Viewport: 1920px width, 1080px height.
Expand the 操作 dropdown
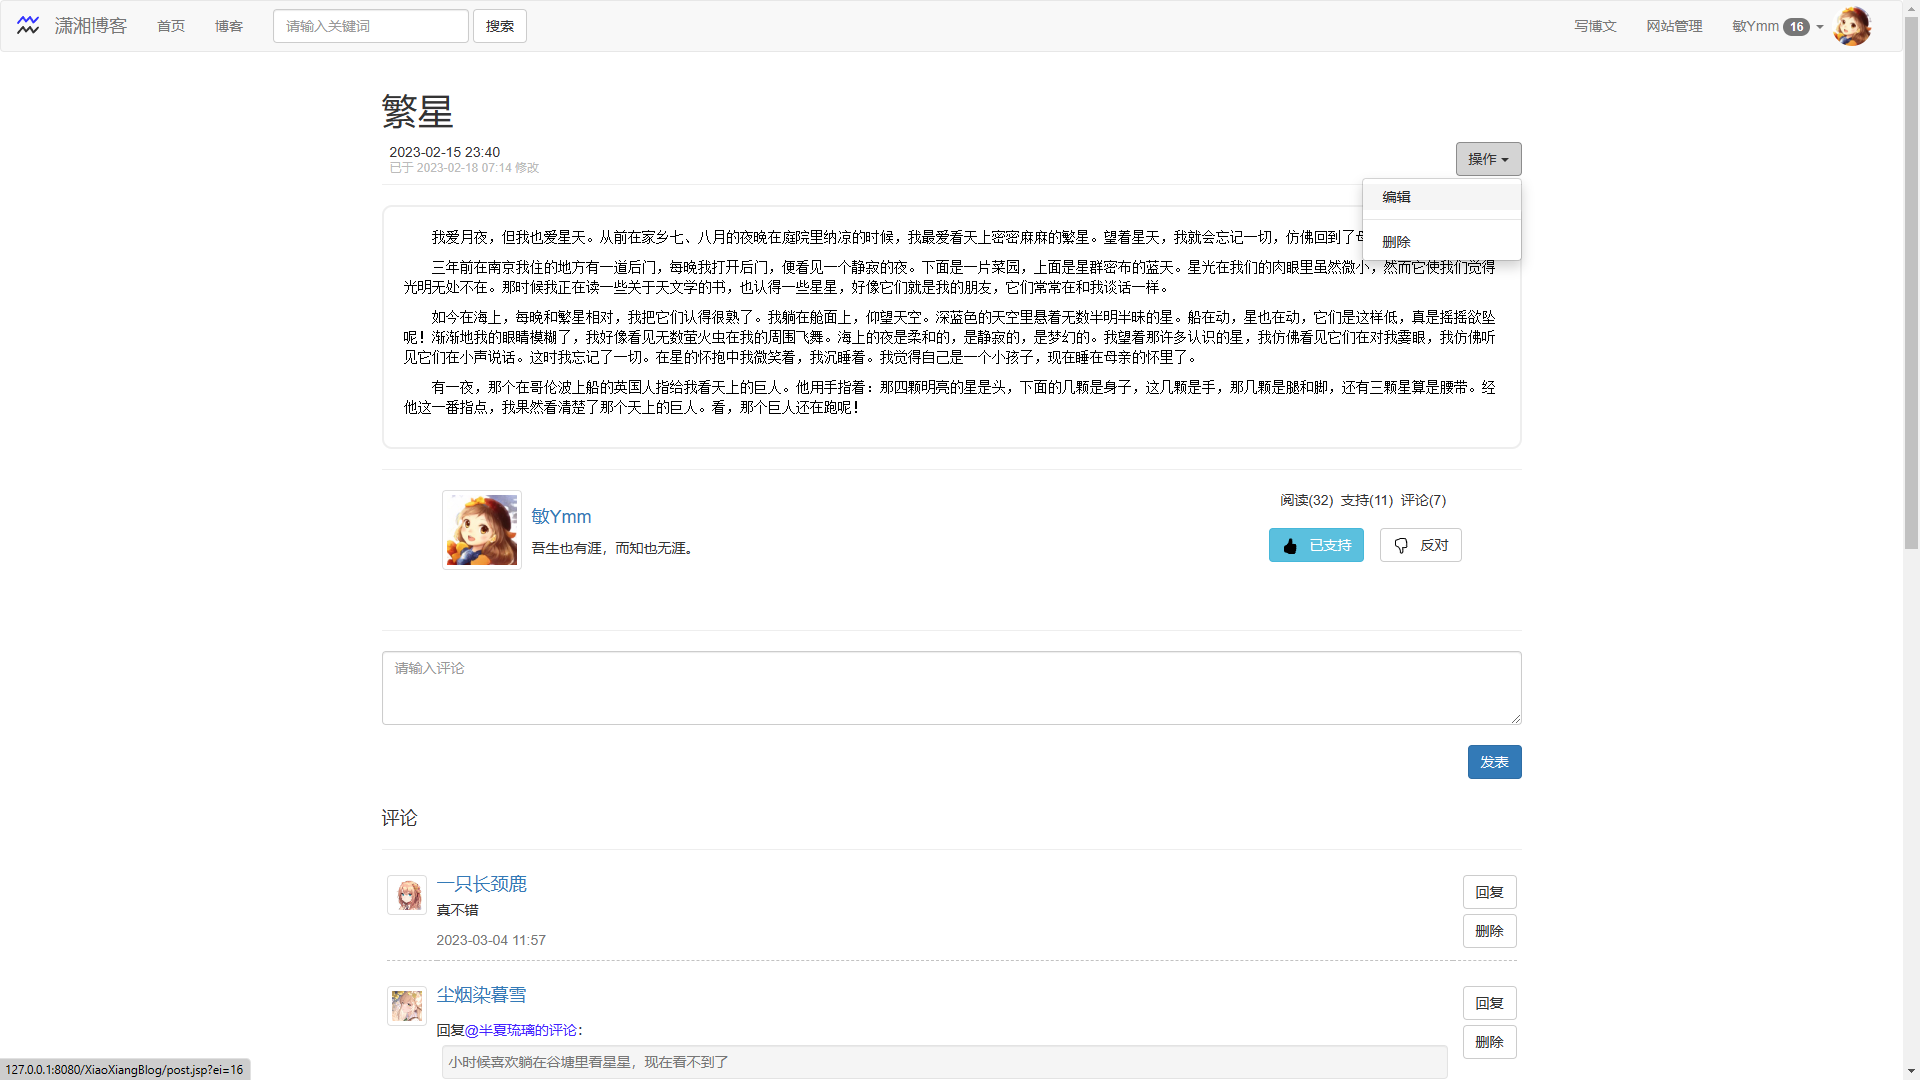click(x=1488, y=159)
